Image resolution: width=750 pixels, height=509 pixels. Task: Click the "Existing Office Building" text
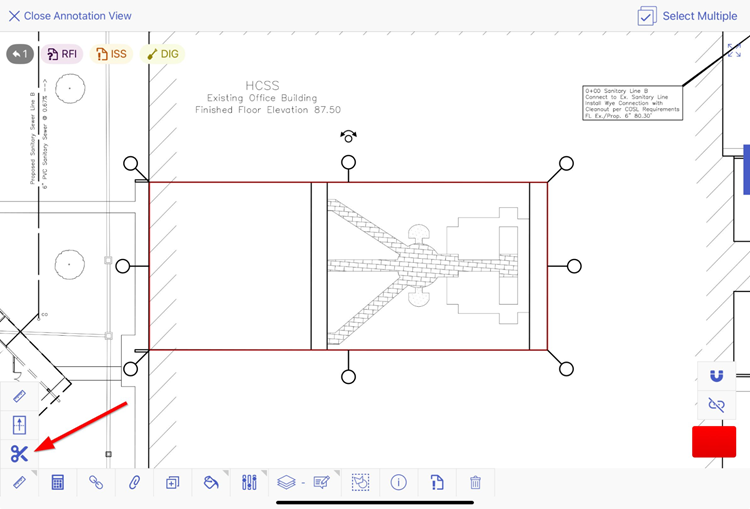point(262,98)
